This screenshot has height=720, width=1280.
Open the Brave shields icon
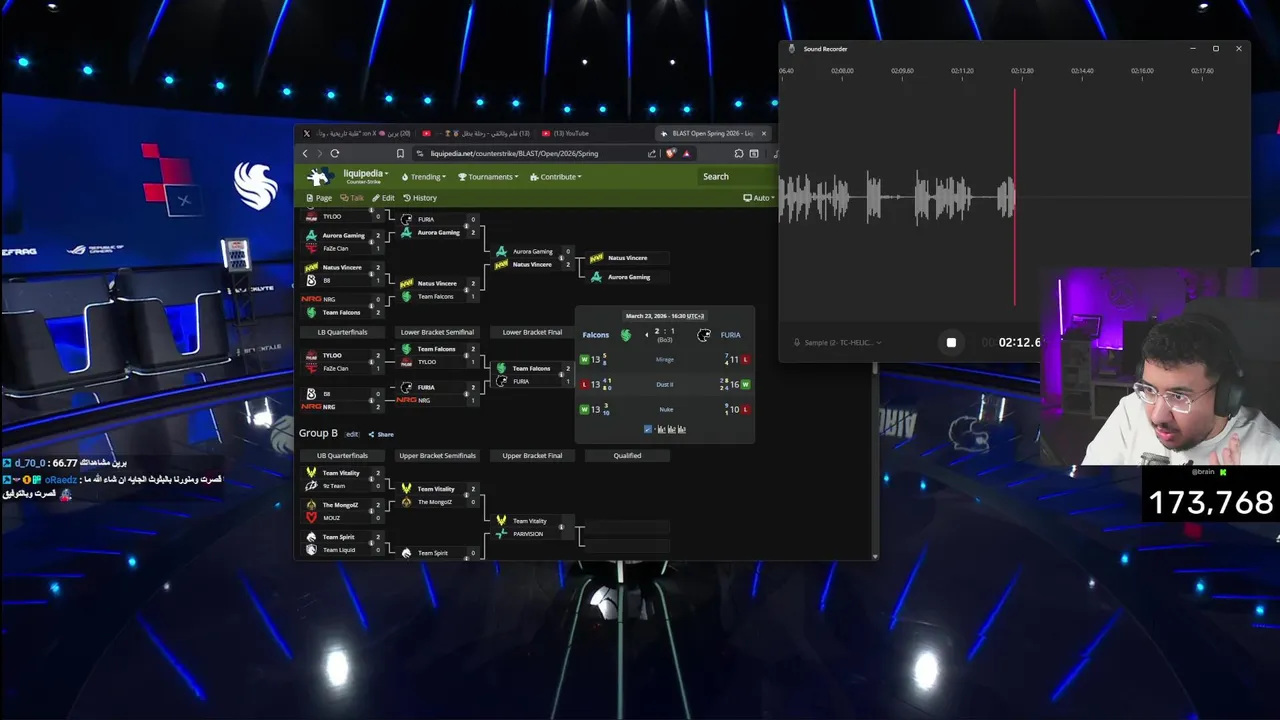(670, 153)
